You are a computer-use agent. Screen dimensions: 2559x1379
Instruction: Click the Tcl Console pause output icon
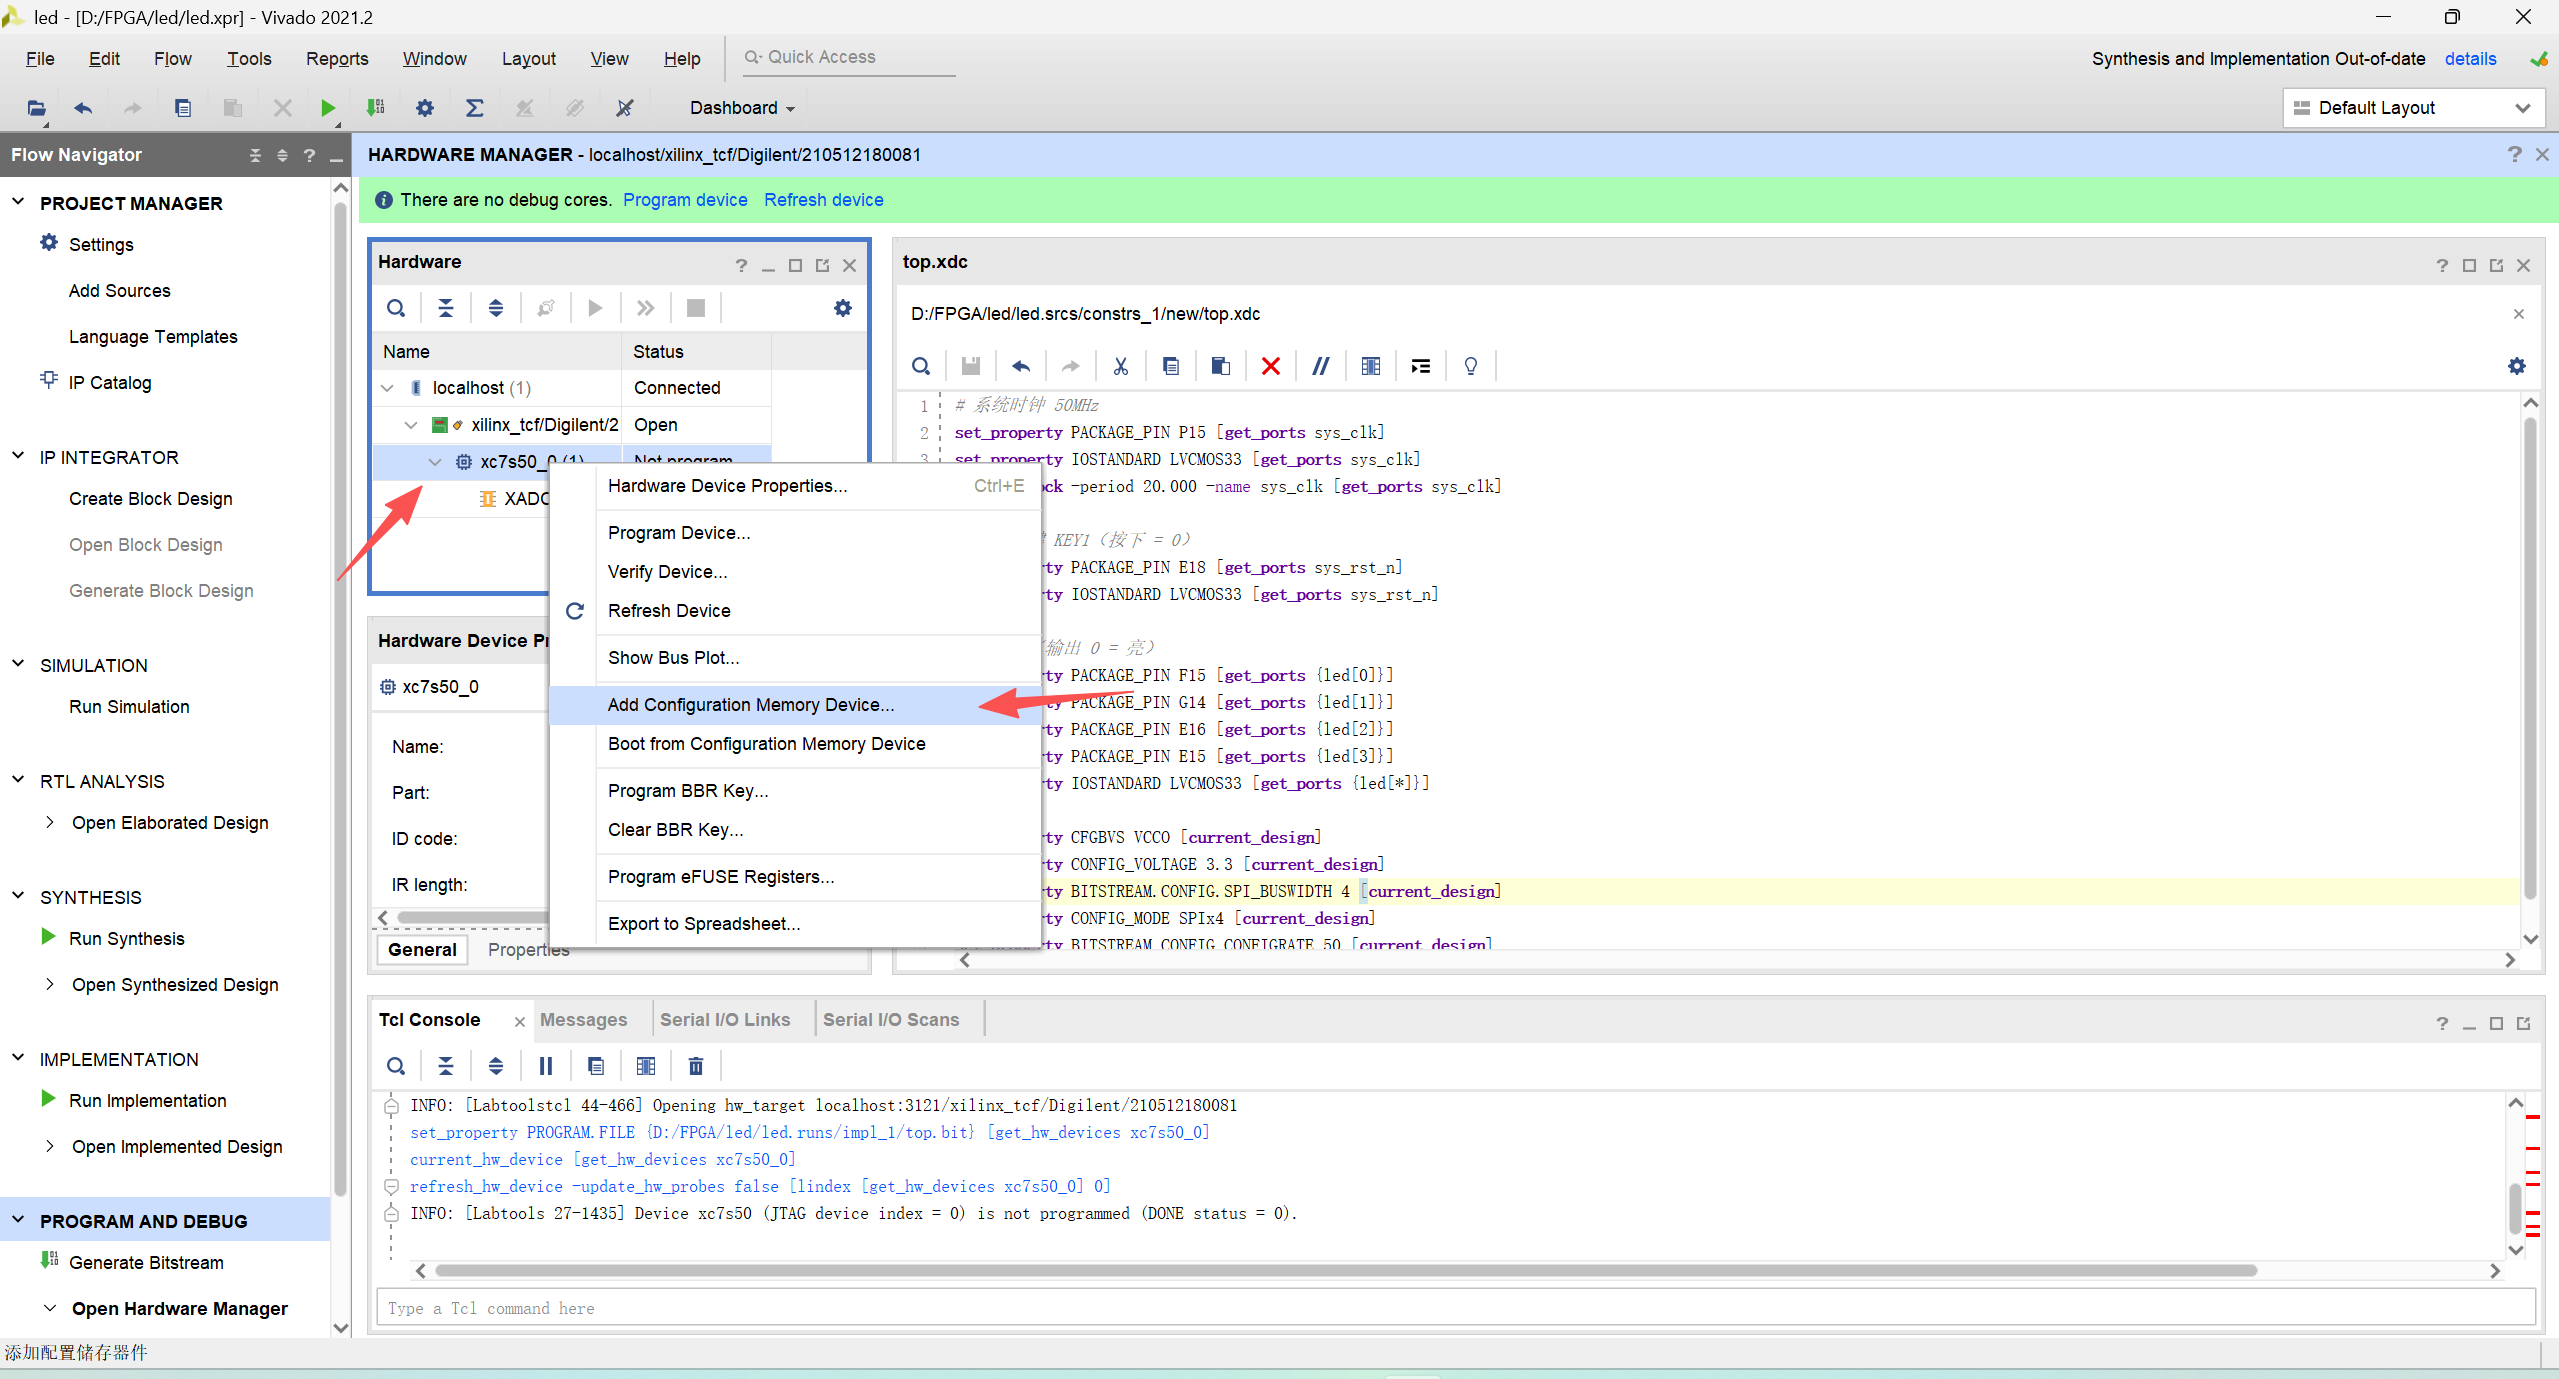pyautogui.click(x=546, y=1066)
